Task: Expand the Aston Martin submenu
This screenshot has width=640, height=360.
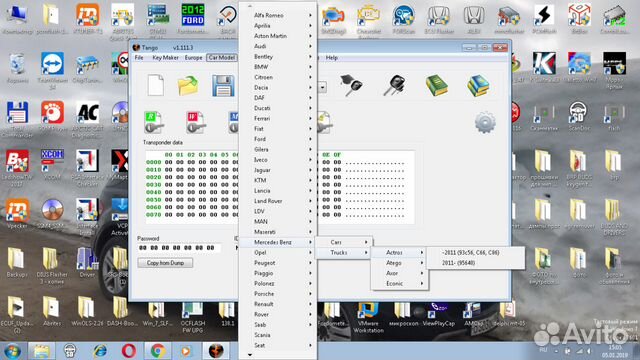Action: (x=278, y=36)
